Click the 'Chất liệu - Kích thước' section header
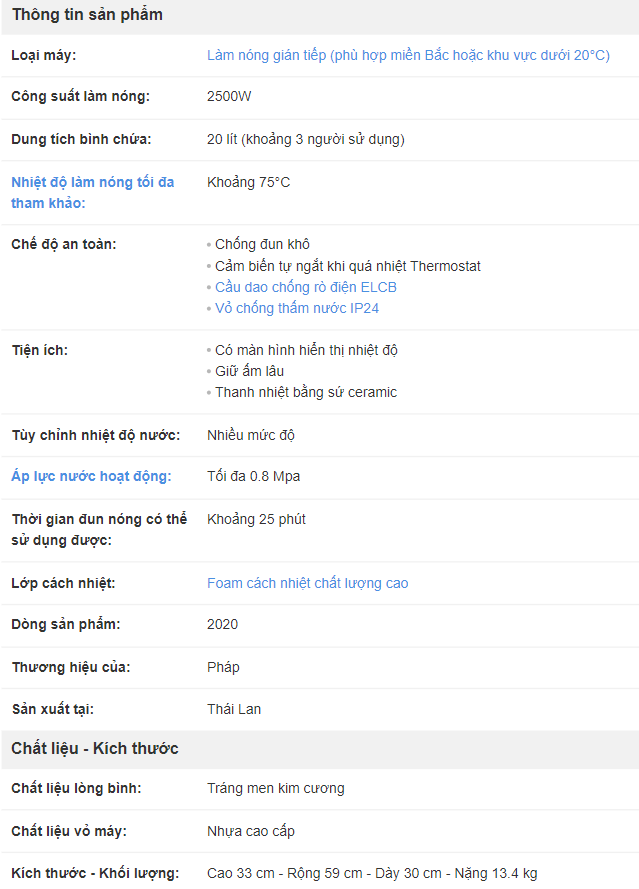 pyautogui.click(x=95, y=748)
